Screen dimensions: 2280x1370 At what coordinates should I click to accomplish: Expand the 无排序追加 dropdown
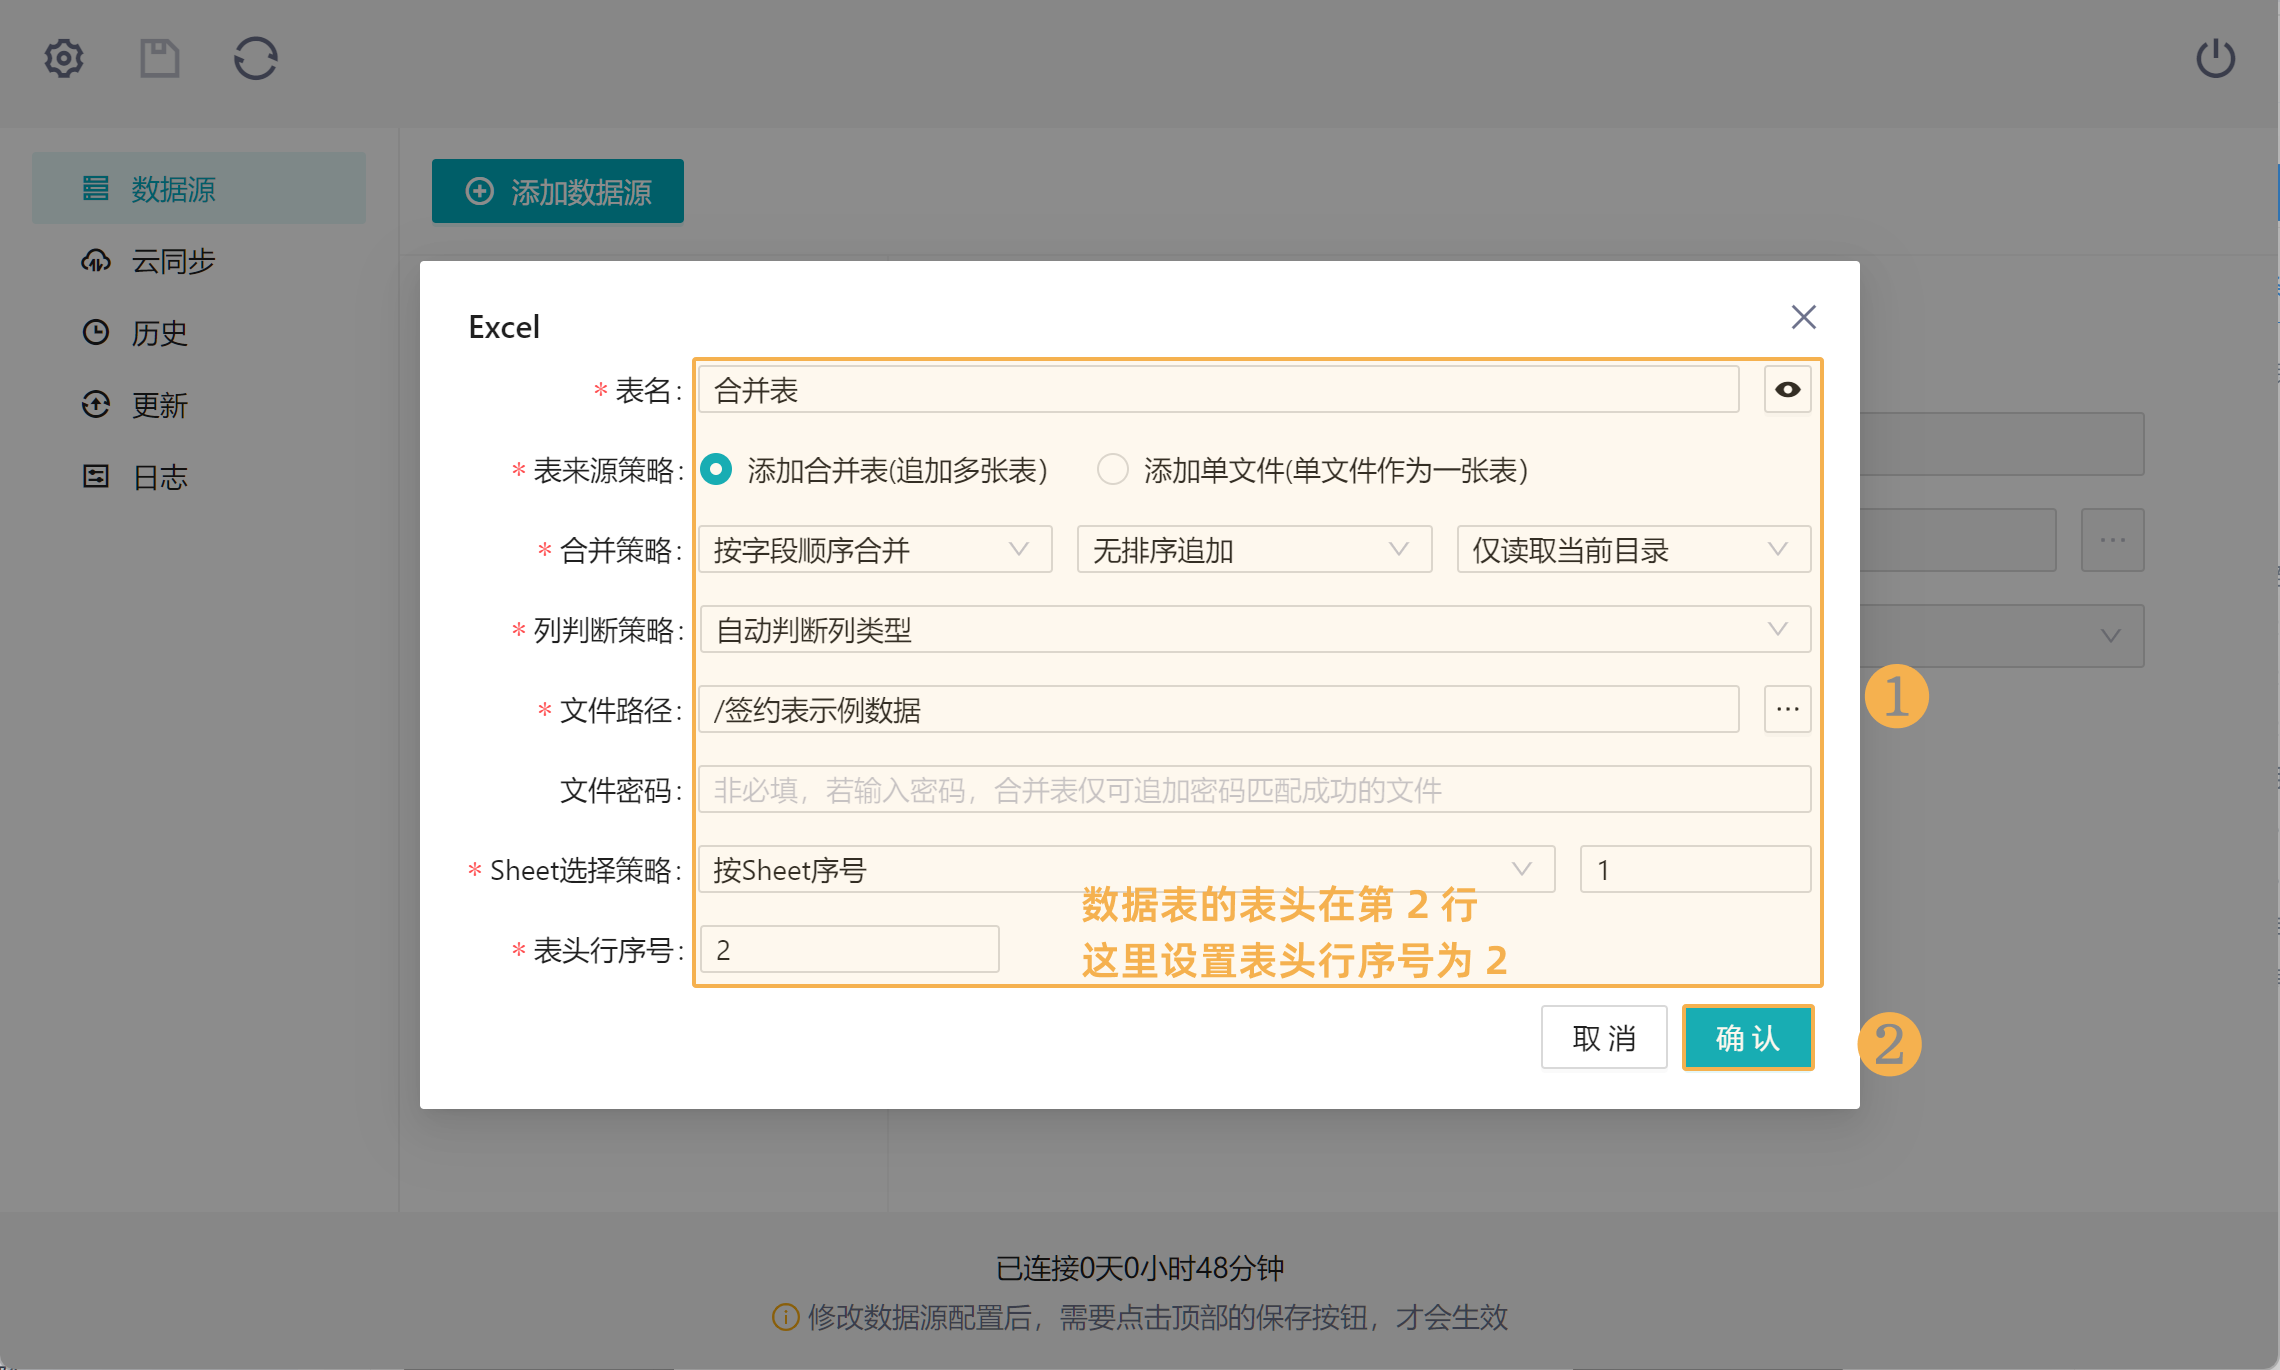[x=1253, y=550]
